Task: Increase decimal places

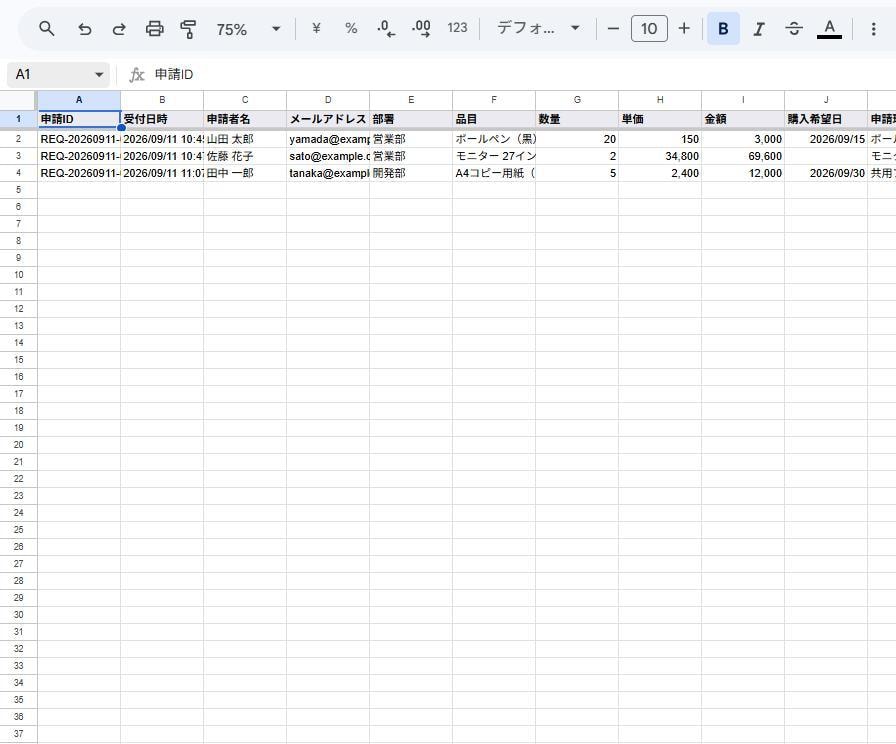Action: coord(421,28)
